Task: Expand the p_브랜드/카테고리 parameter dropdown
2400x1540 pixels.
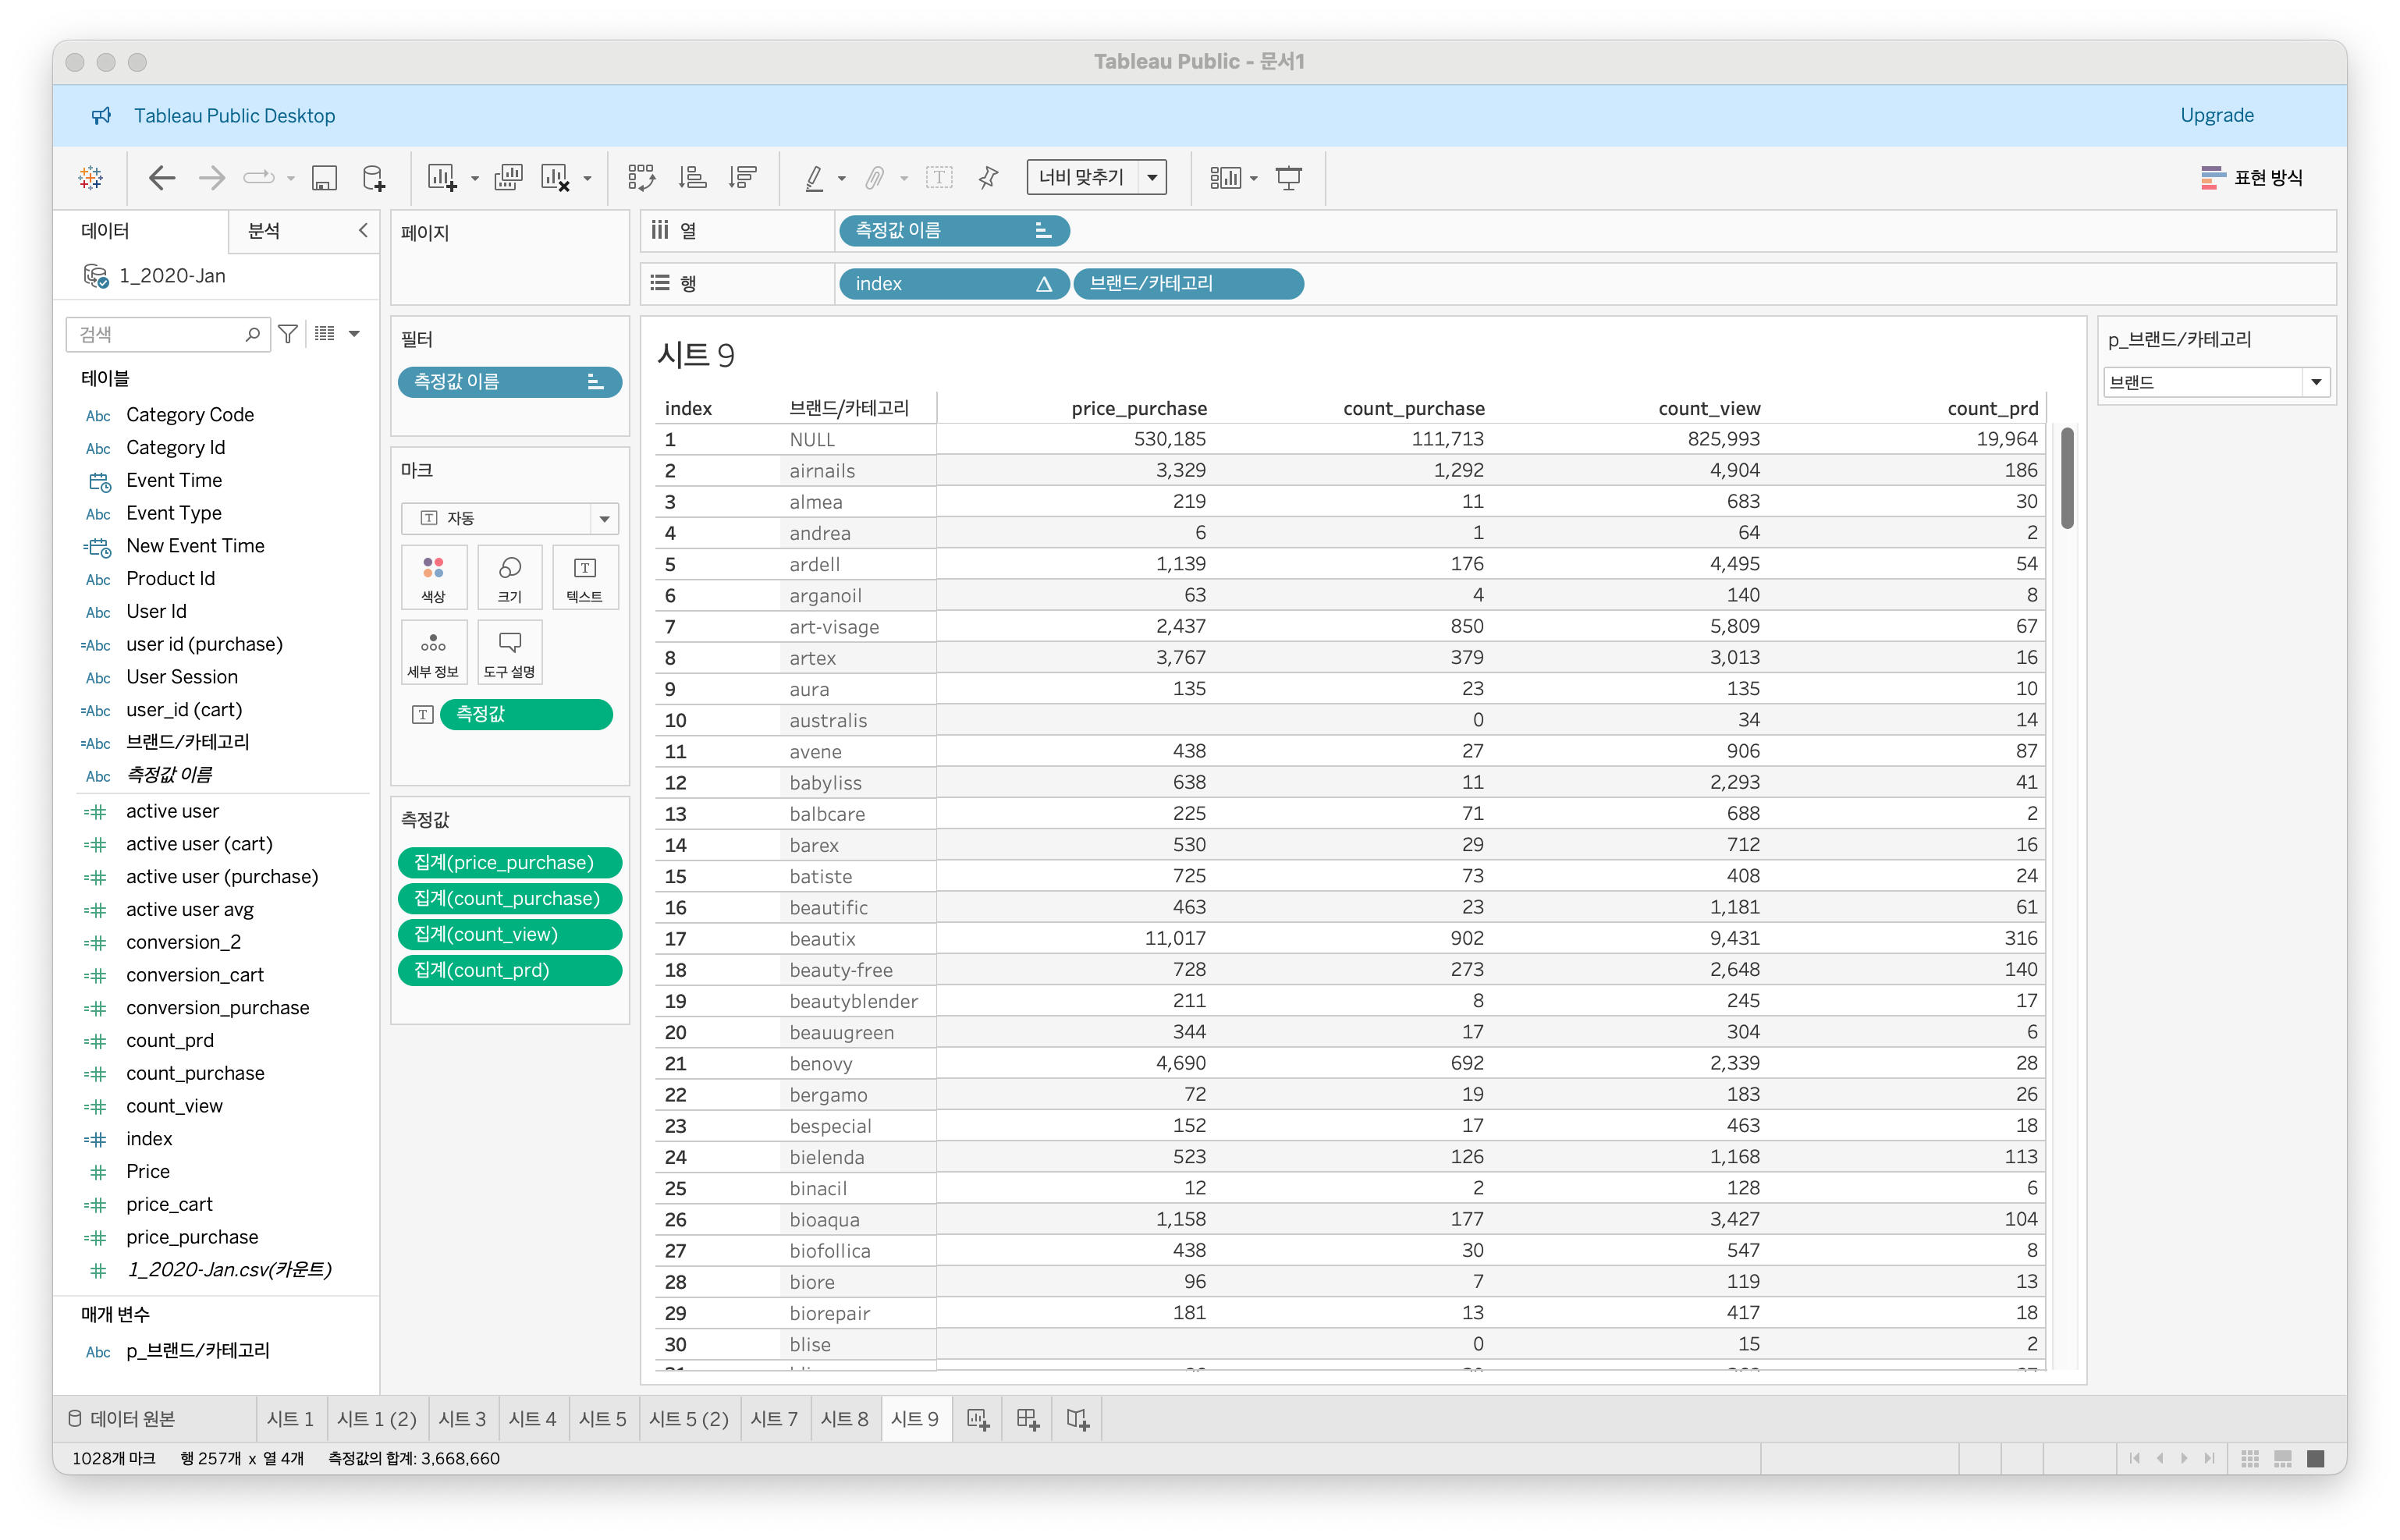Action: point(2316,382)
